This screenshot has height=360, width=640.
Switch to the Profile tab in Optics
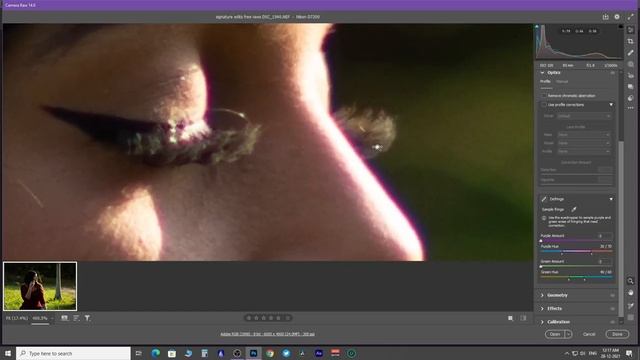click(x=545, y=82)
